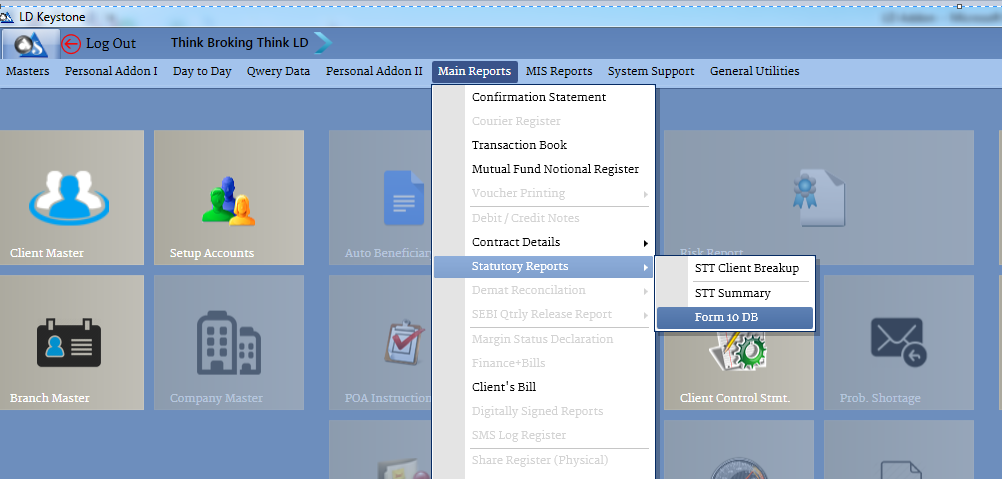This screenshot has height=479, width=1002.
Task: Click the Company Master building icon
Action: (x=222, y=340)
